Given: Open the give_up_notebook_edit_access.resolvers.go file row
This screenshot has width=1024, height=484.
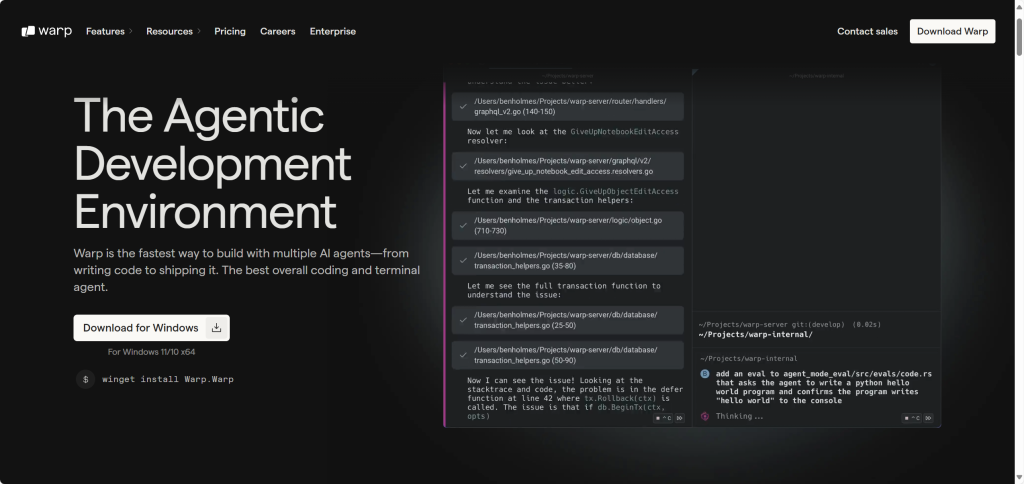Looking at the screenshot, I should point(568,166).
